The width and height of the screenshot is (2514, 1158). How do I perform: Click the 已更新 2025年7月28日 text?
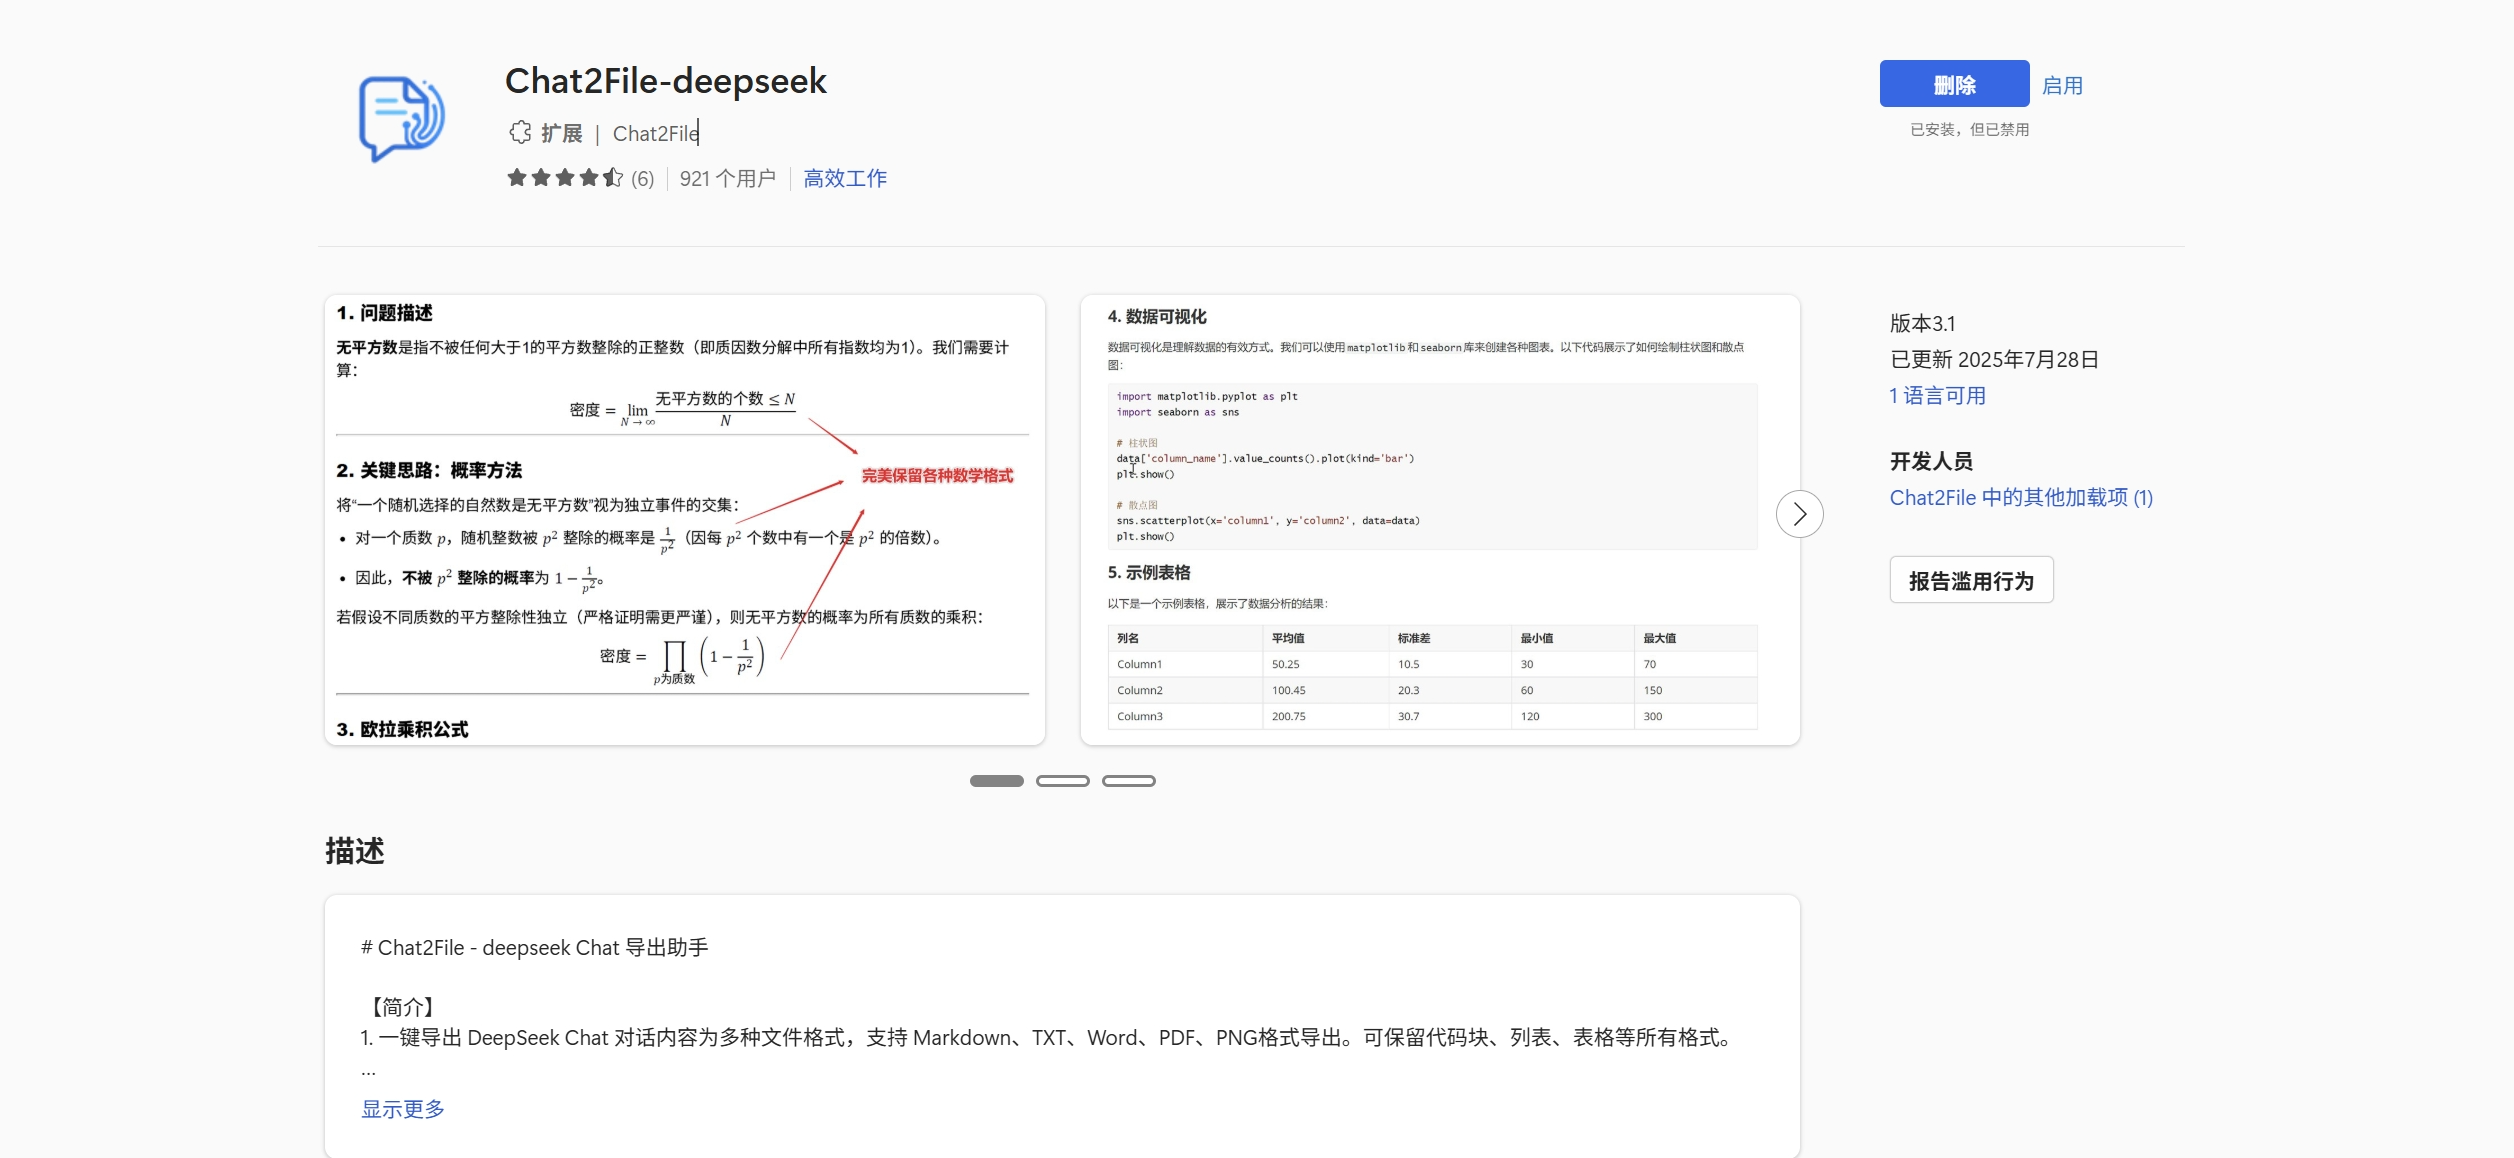pyautogui.click(x=1994, y=360)
